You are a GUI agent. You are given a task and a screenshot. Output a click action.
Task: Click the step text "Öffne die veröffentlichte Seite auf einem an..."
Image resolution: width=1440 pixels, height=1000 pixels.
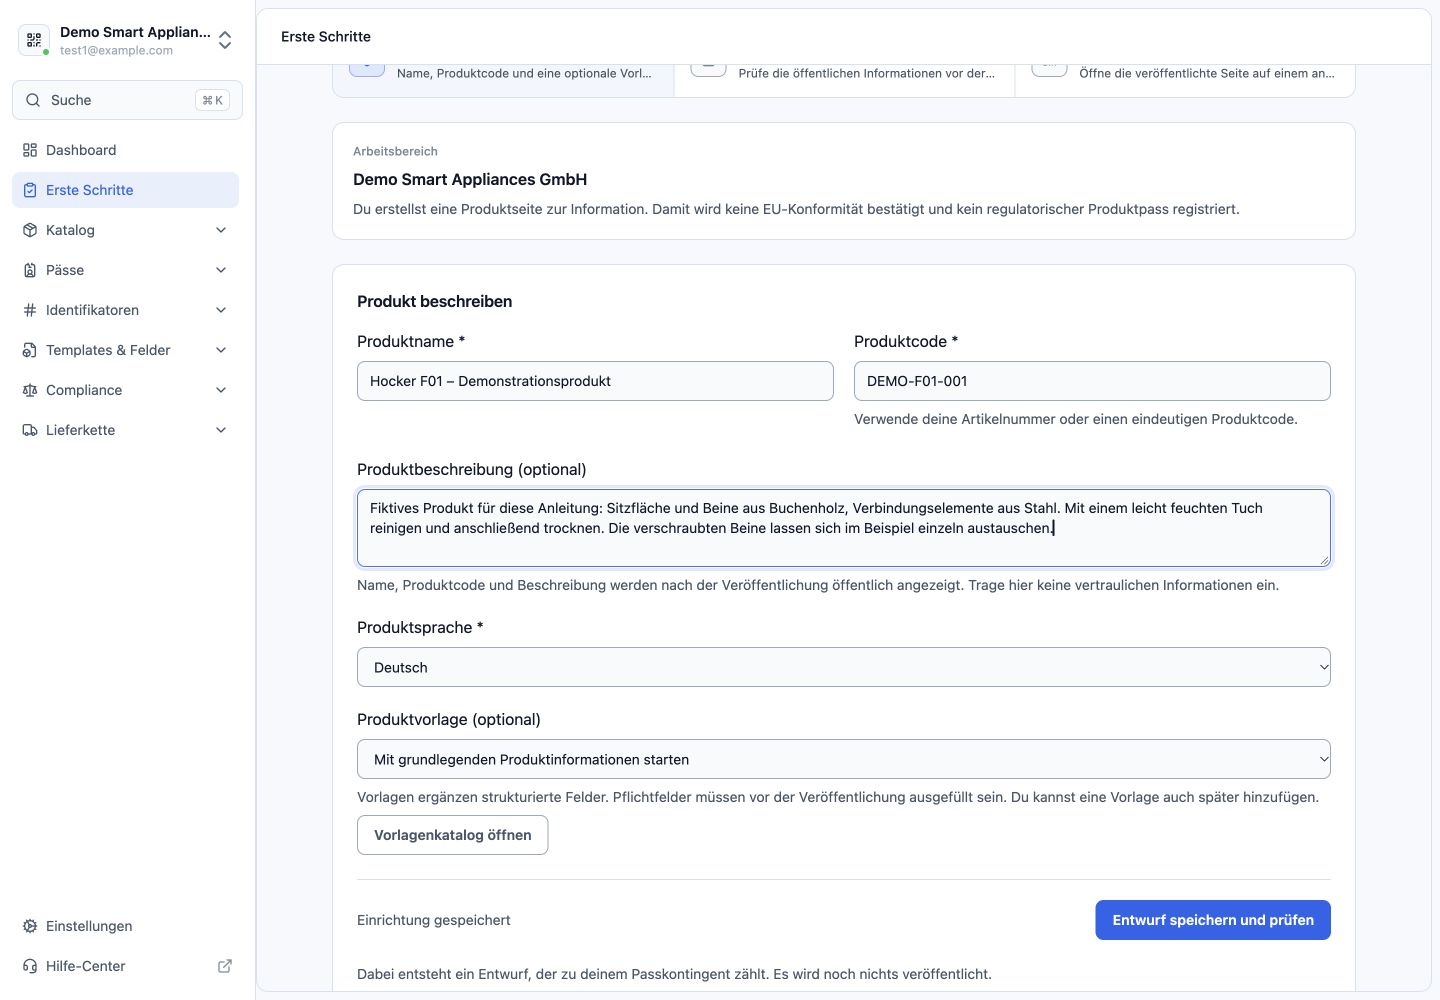point(1207,73)
